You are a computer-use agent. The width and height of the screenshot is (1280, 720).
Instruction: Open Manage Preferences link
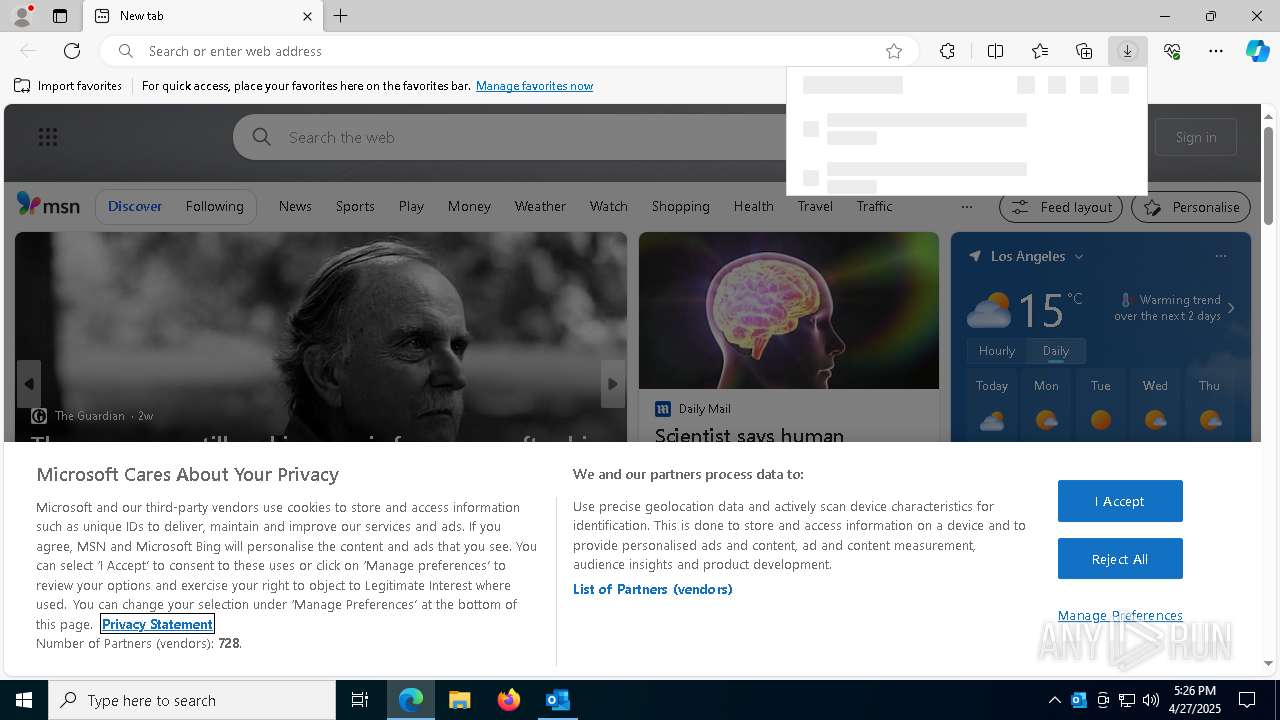[1120, 615]
